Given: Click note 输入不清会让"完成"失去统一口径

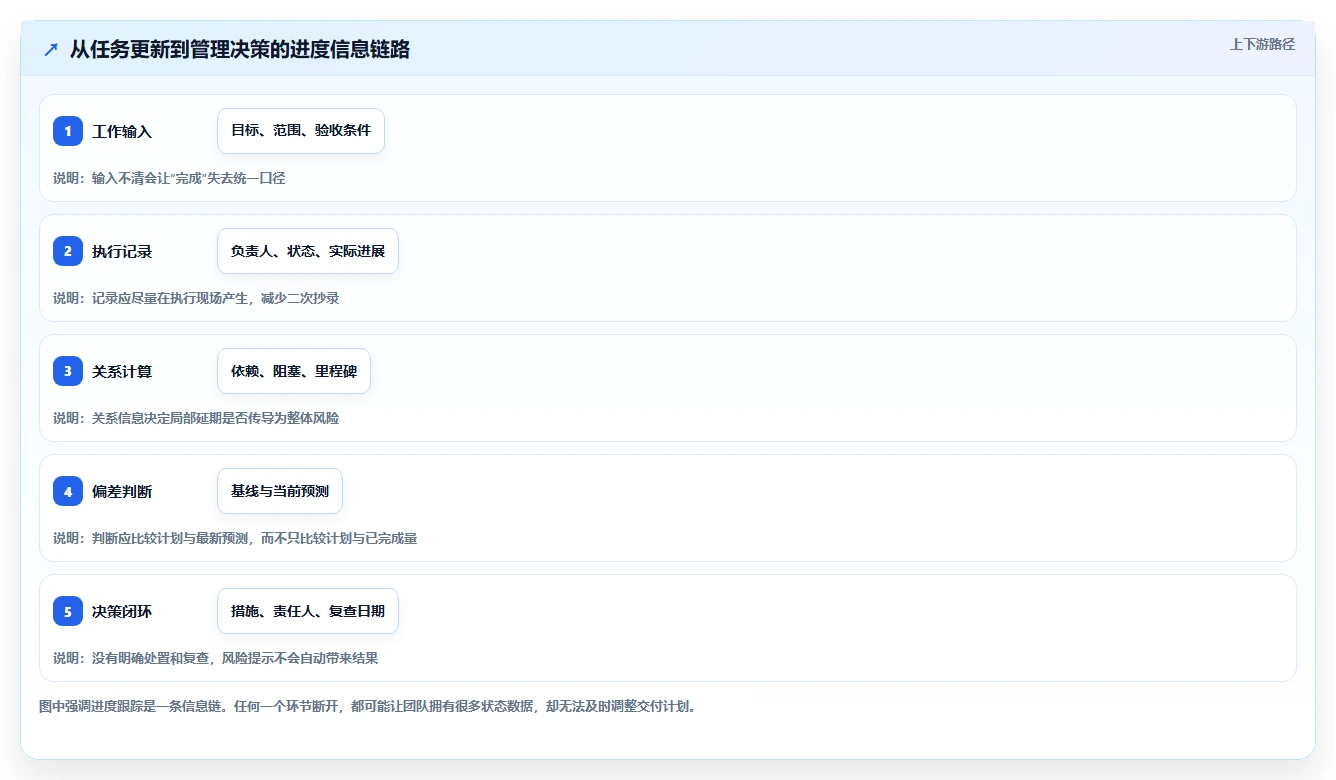Looking at the screenshot, I should (x=169, y=178).
